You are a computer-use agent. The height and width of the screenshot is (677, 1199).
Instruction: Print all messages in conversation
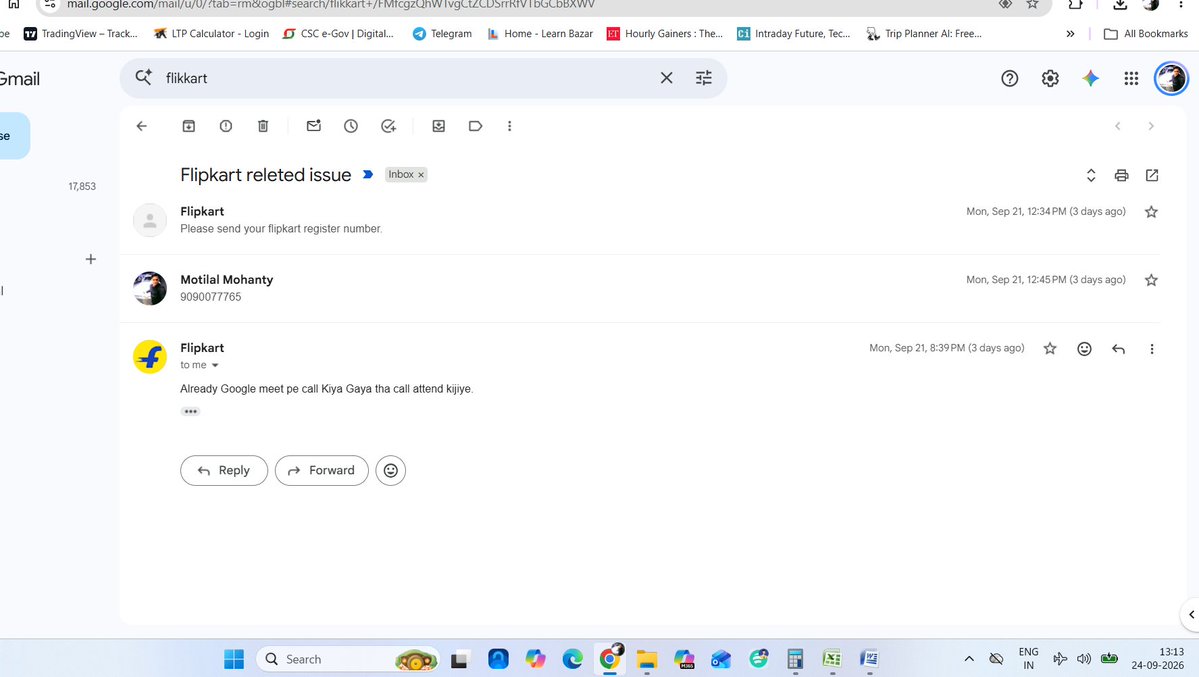(1122, 175)
